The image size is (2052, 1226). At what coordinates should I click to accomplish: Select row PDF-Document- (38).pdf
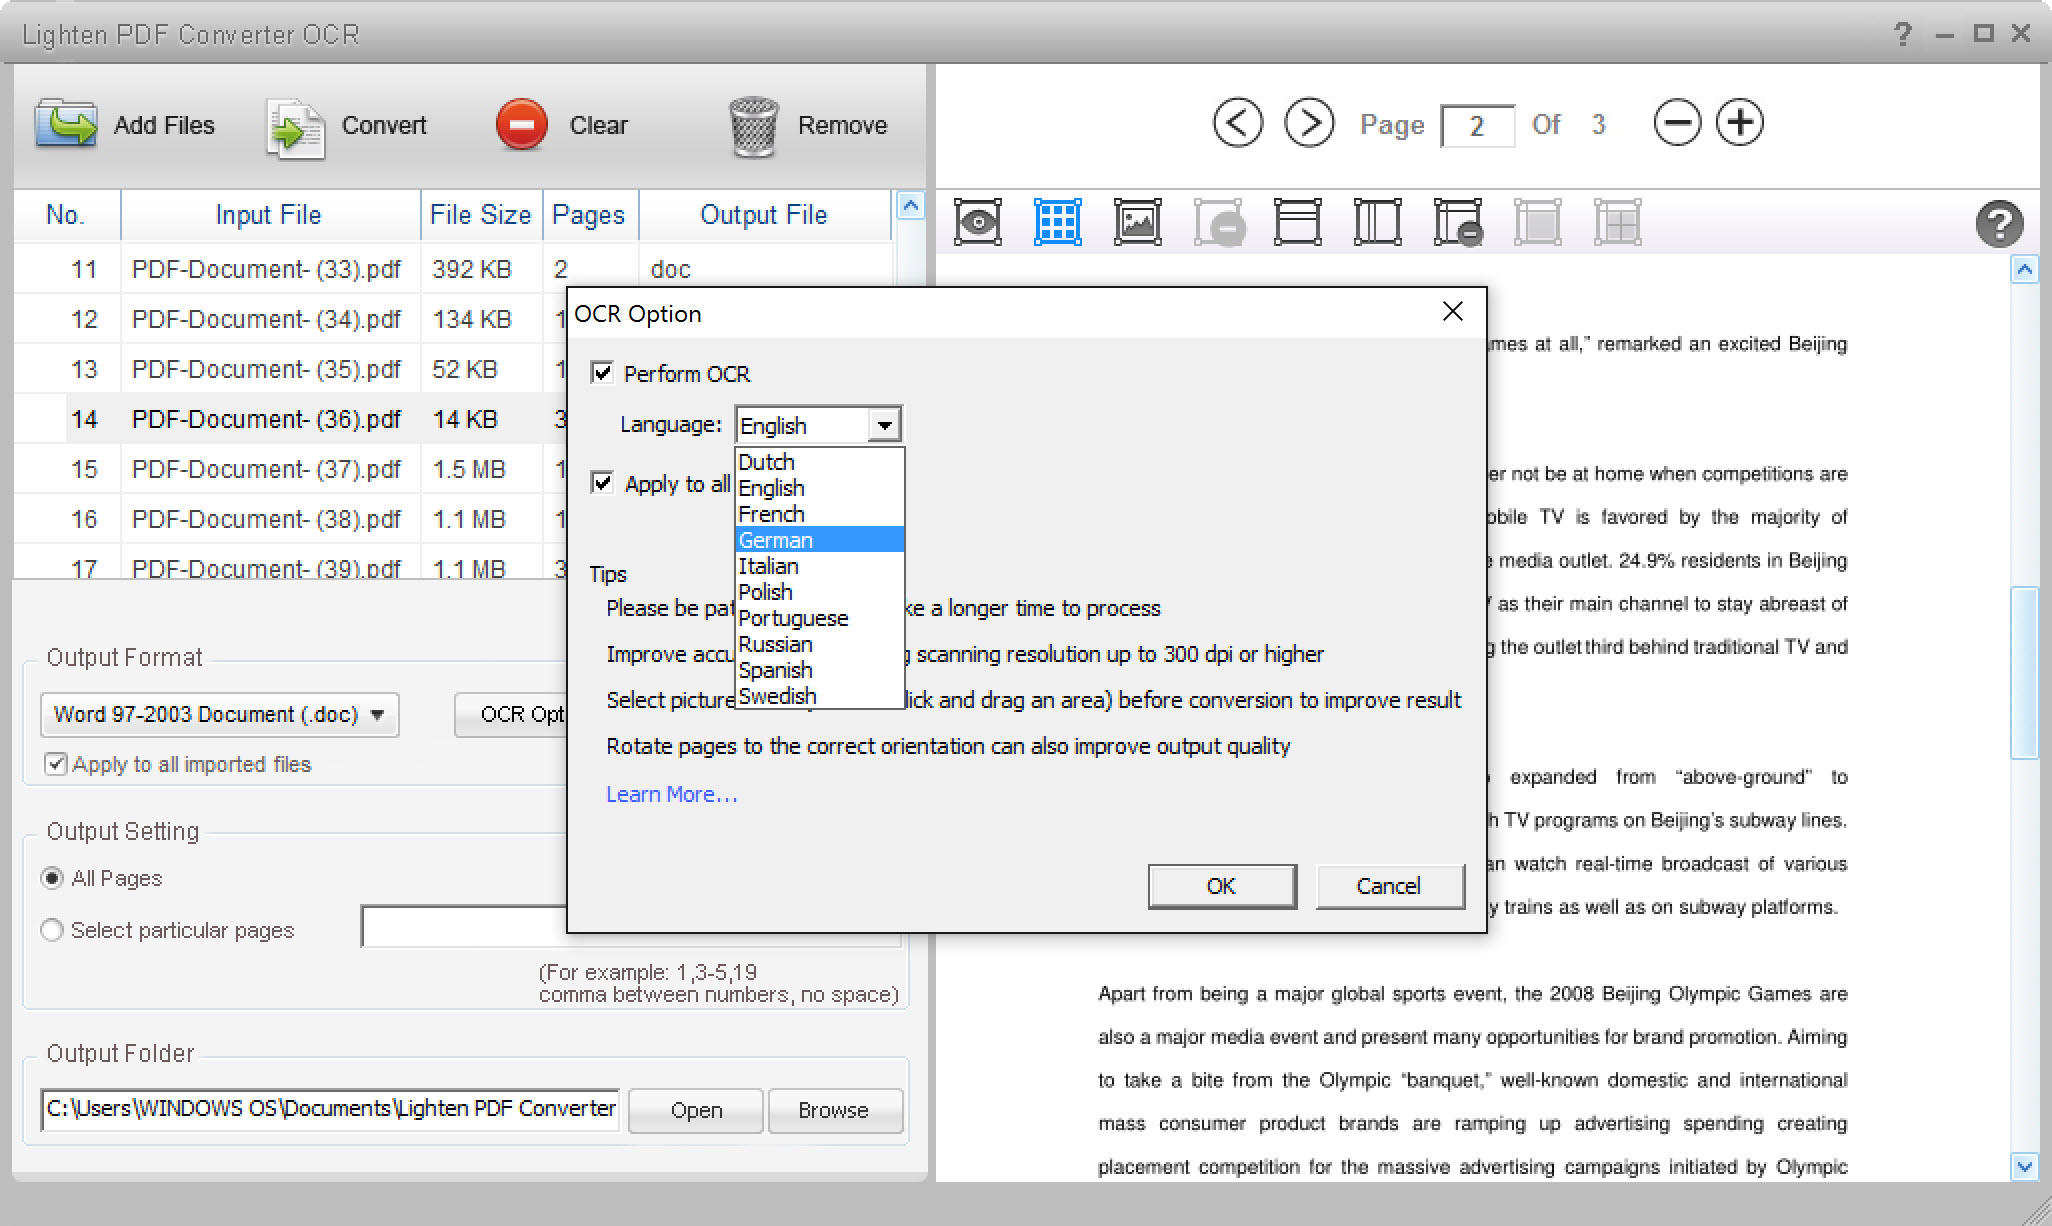tap(290, 519)
